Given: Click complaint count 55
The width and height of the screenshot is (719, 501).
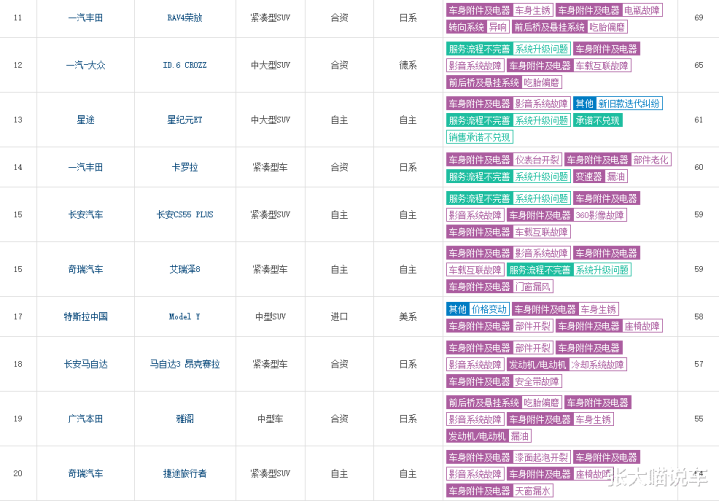Looking at the screenshot, I should pyautogui.click(x=698, y=418).
